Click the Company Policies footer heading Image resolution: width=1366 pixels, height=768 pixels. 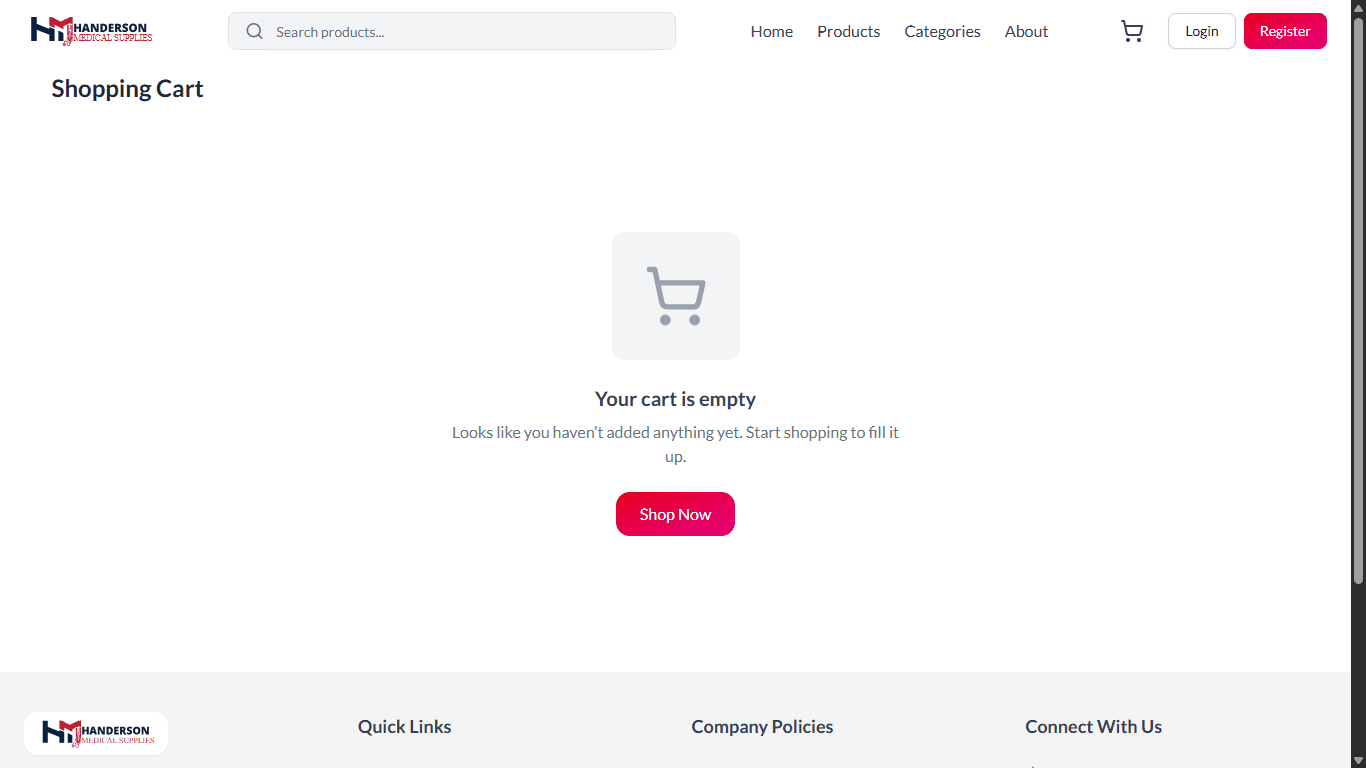pos(762,727)
